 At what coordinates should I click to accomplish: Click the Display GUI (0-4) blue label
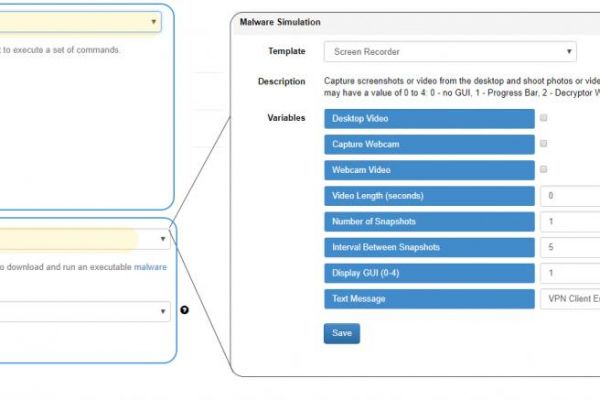point(429,273)
